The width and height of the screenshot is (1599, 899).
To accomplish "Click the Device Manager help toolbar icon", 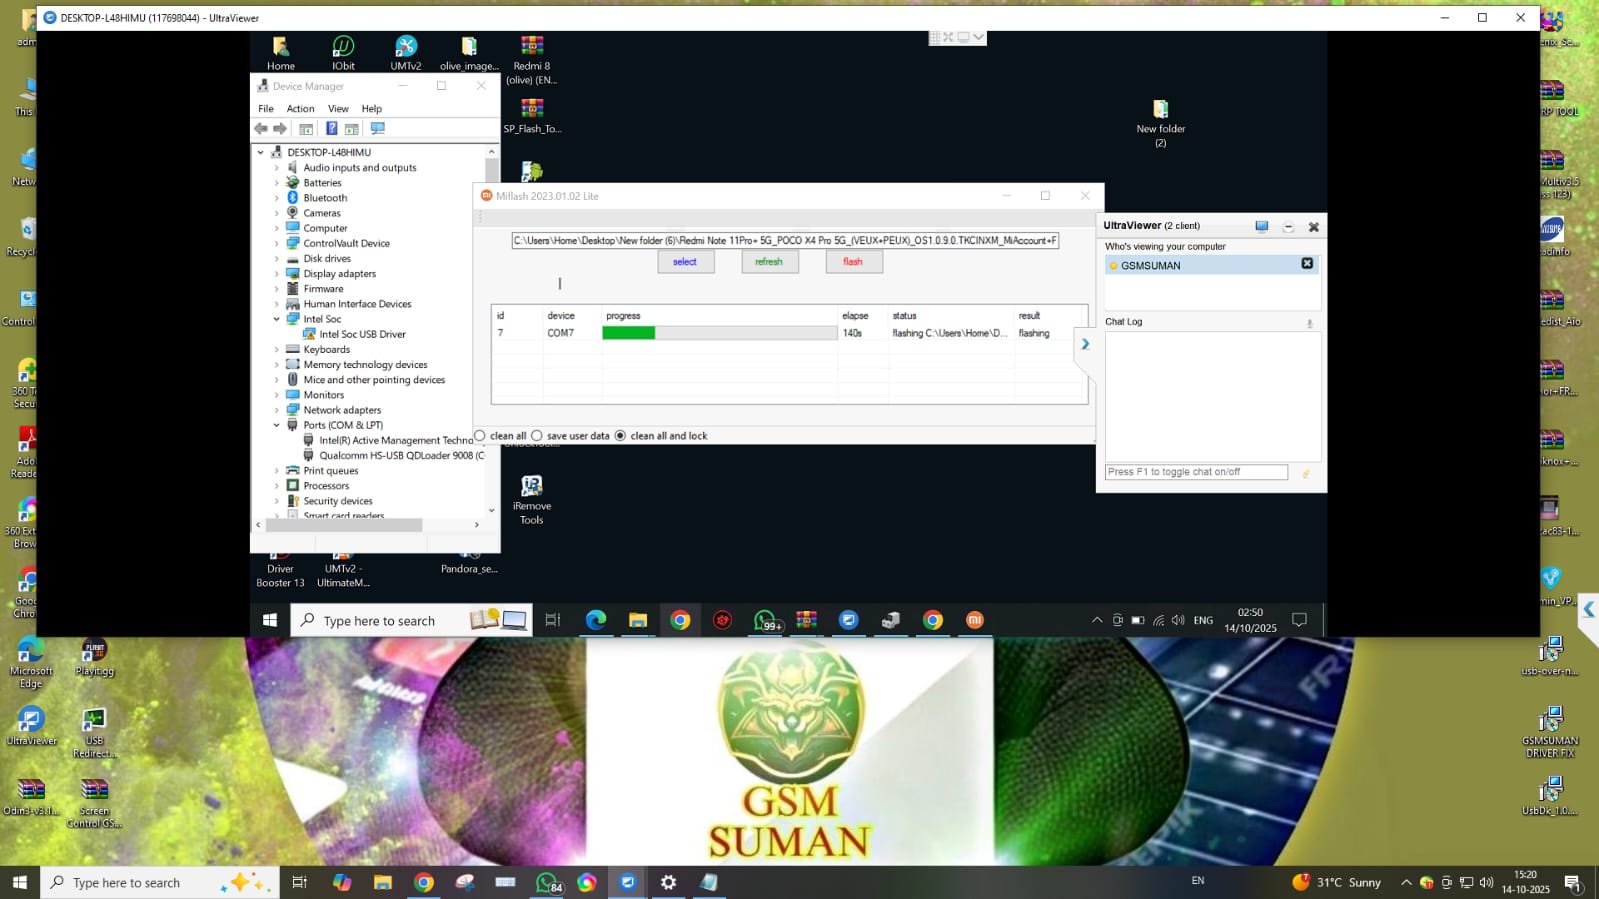I will pos(331,129).
